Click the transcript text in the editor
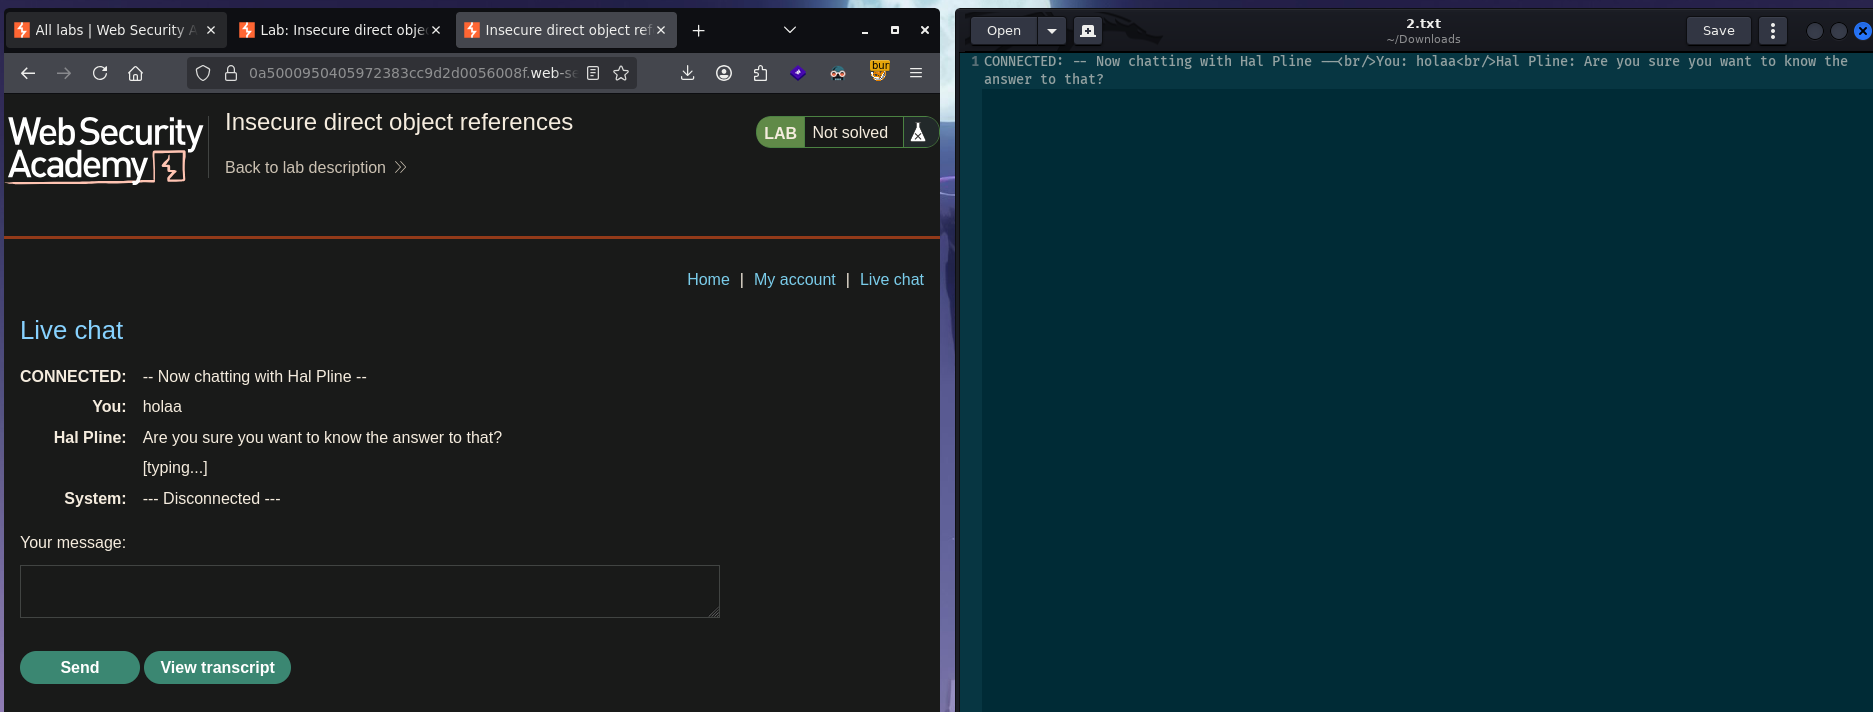Screen dimensions: 1873x712 (x=1416, y=70)
